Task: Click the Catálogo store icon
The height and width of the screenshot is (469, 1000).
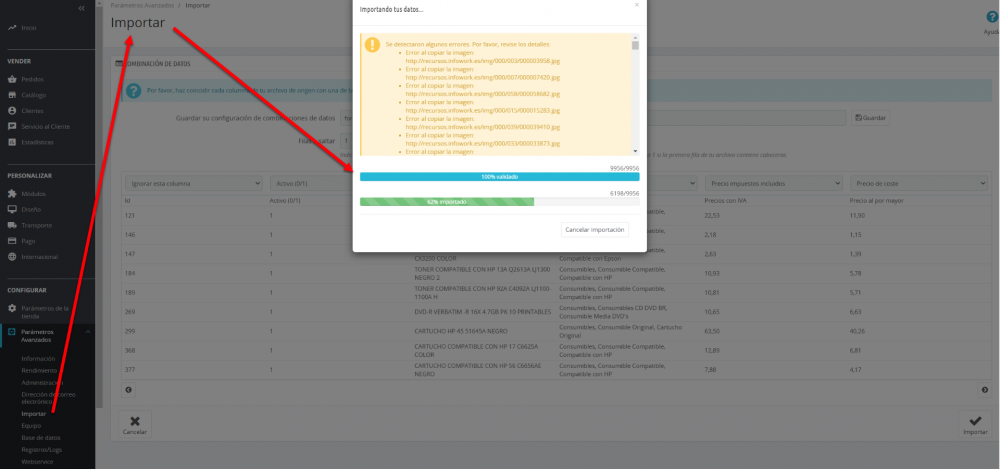Action: tap(12, 95)
